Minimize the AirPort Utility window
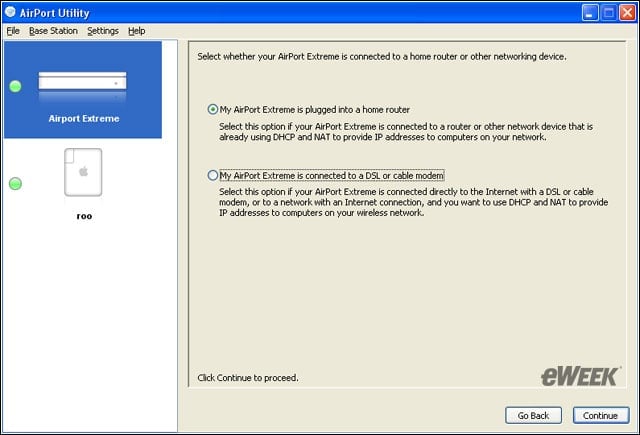Image resolution: width=640 pixels, height=435 pixels. point(590,13)
